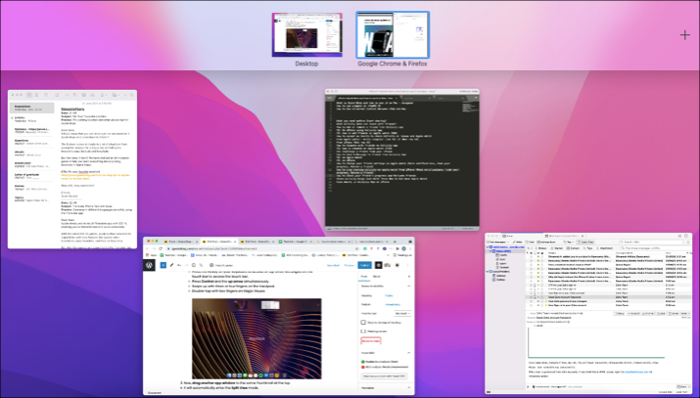The height and width of the screenshot is (398, 700).
Task: Click the yellow link in Notes content
Action: pyautogui.click(x=96, y=177)
